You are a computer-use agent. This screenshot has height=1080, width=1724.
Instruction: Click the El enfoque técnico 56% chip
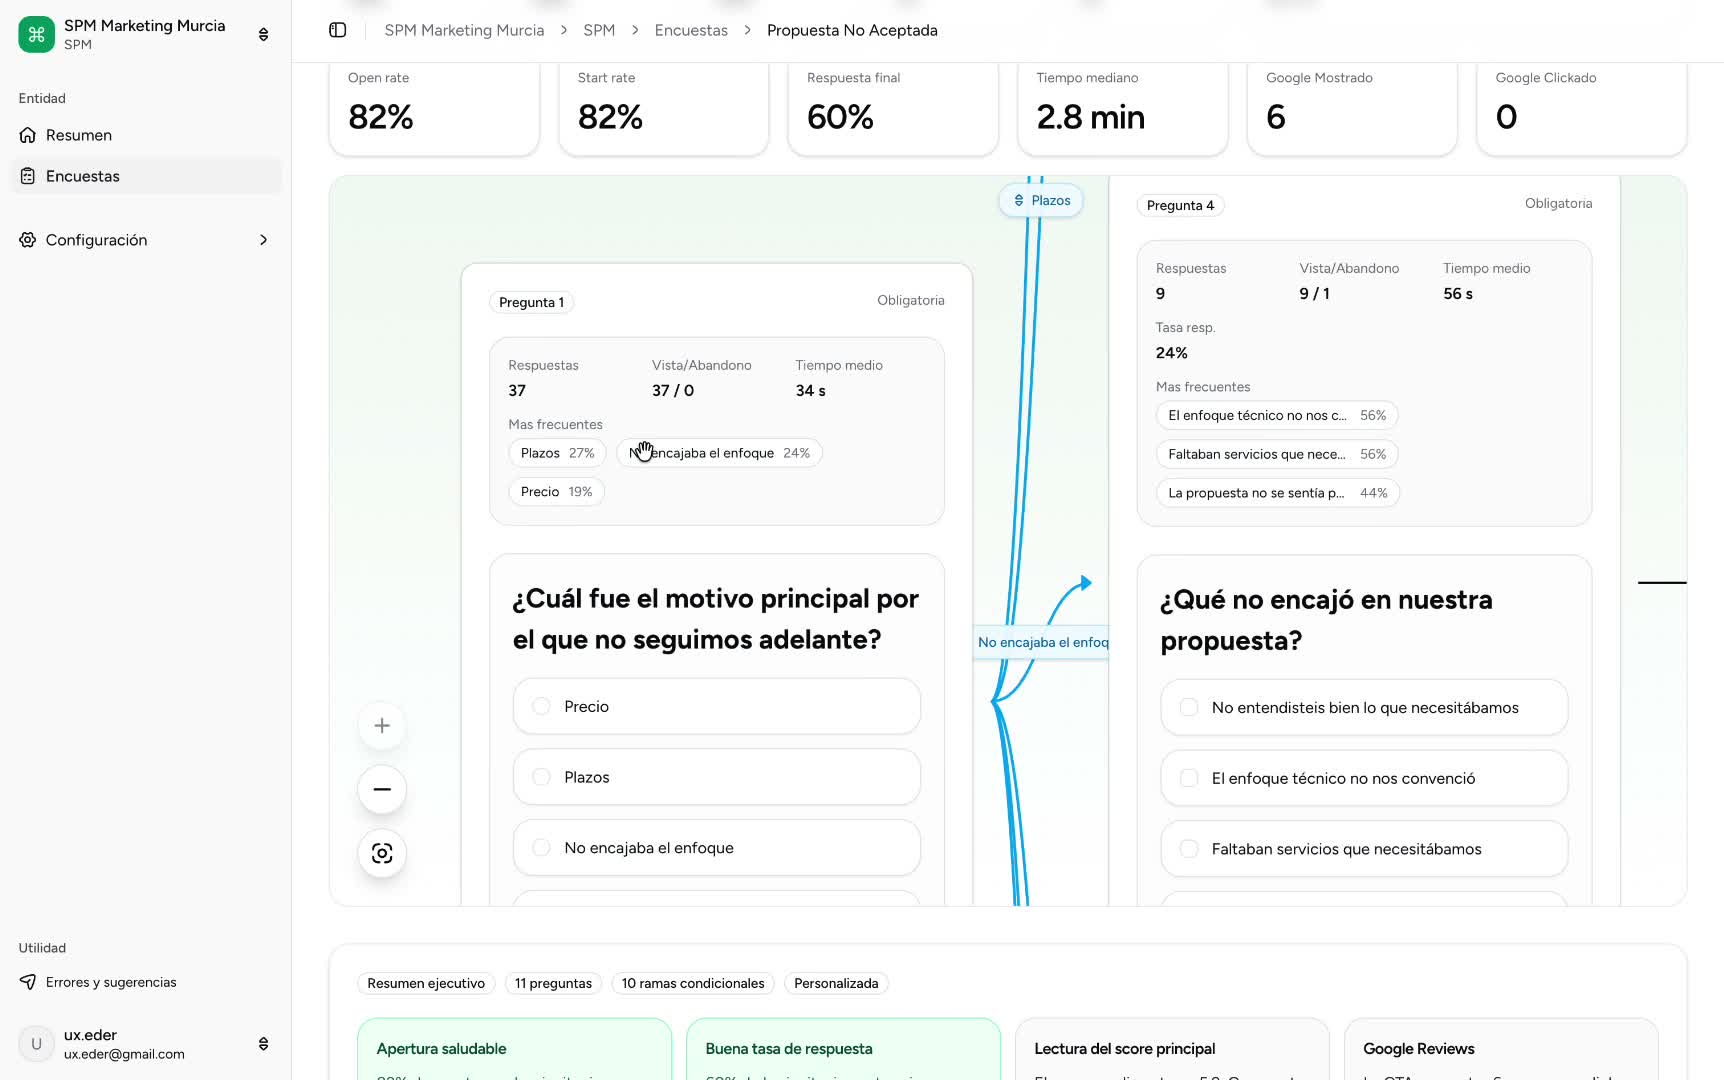click(x=1277, y=415)
